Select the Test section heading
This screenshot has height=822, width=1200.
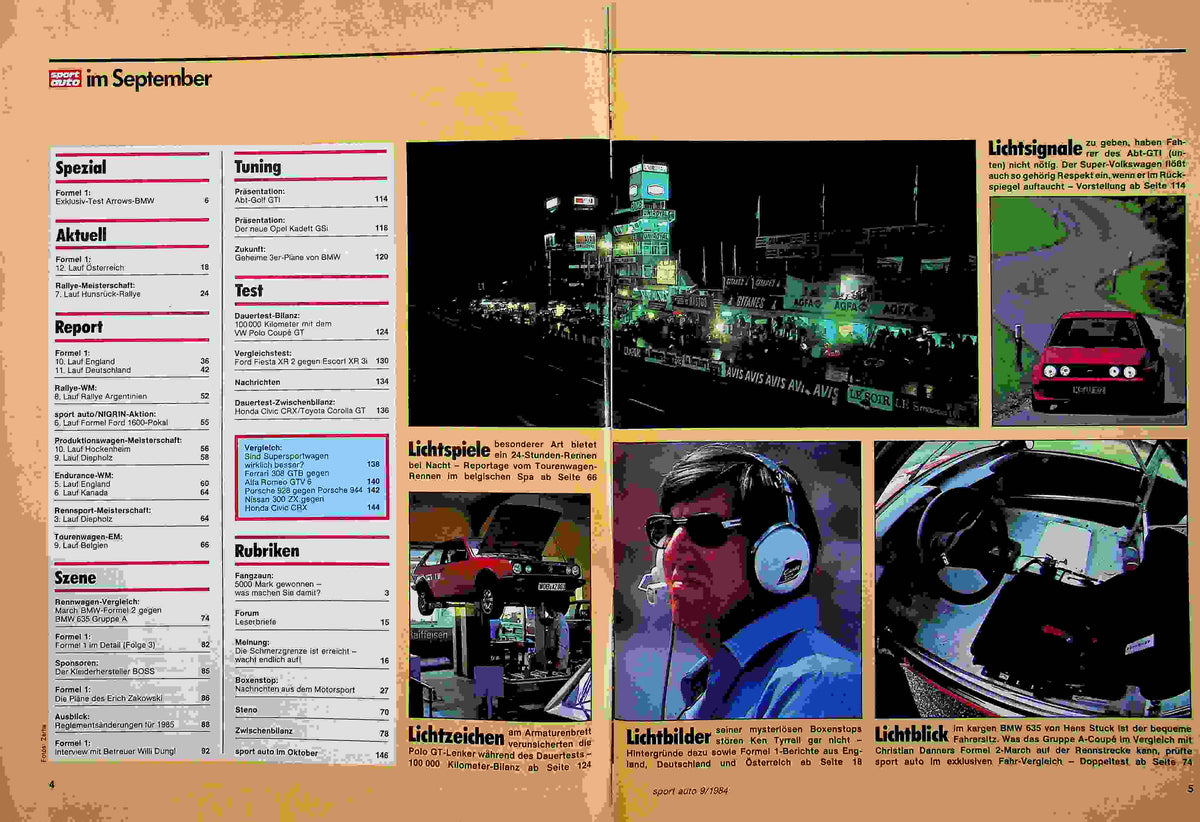click(249, 290)
